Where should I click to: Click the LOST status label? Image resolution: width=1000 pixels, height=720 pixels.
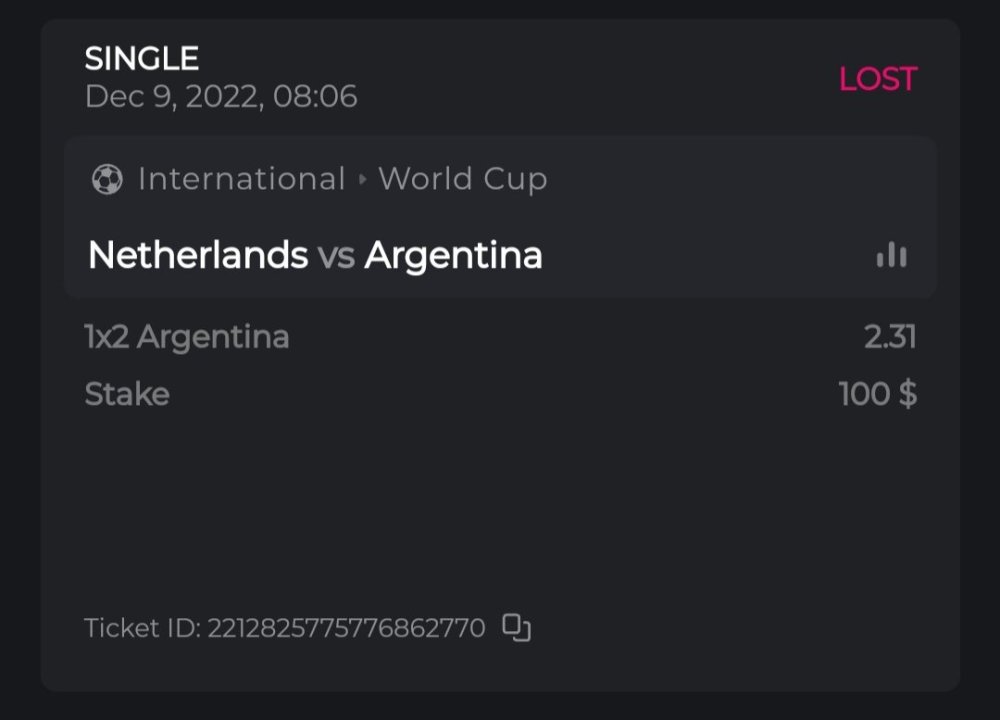(x=877, y=80)
